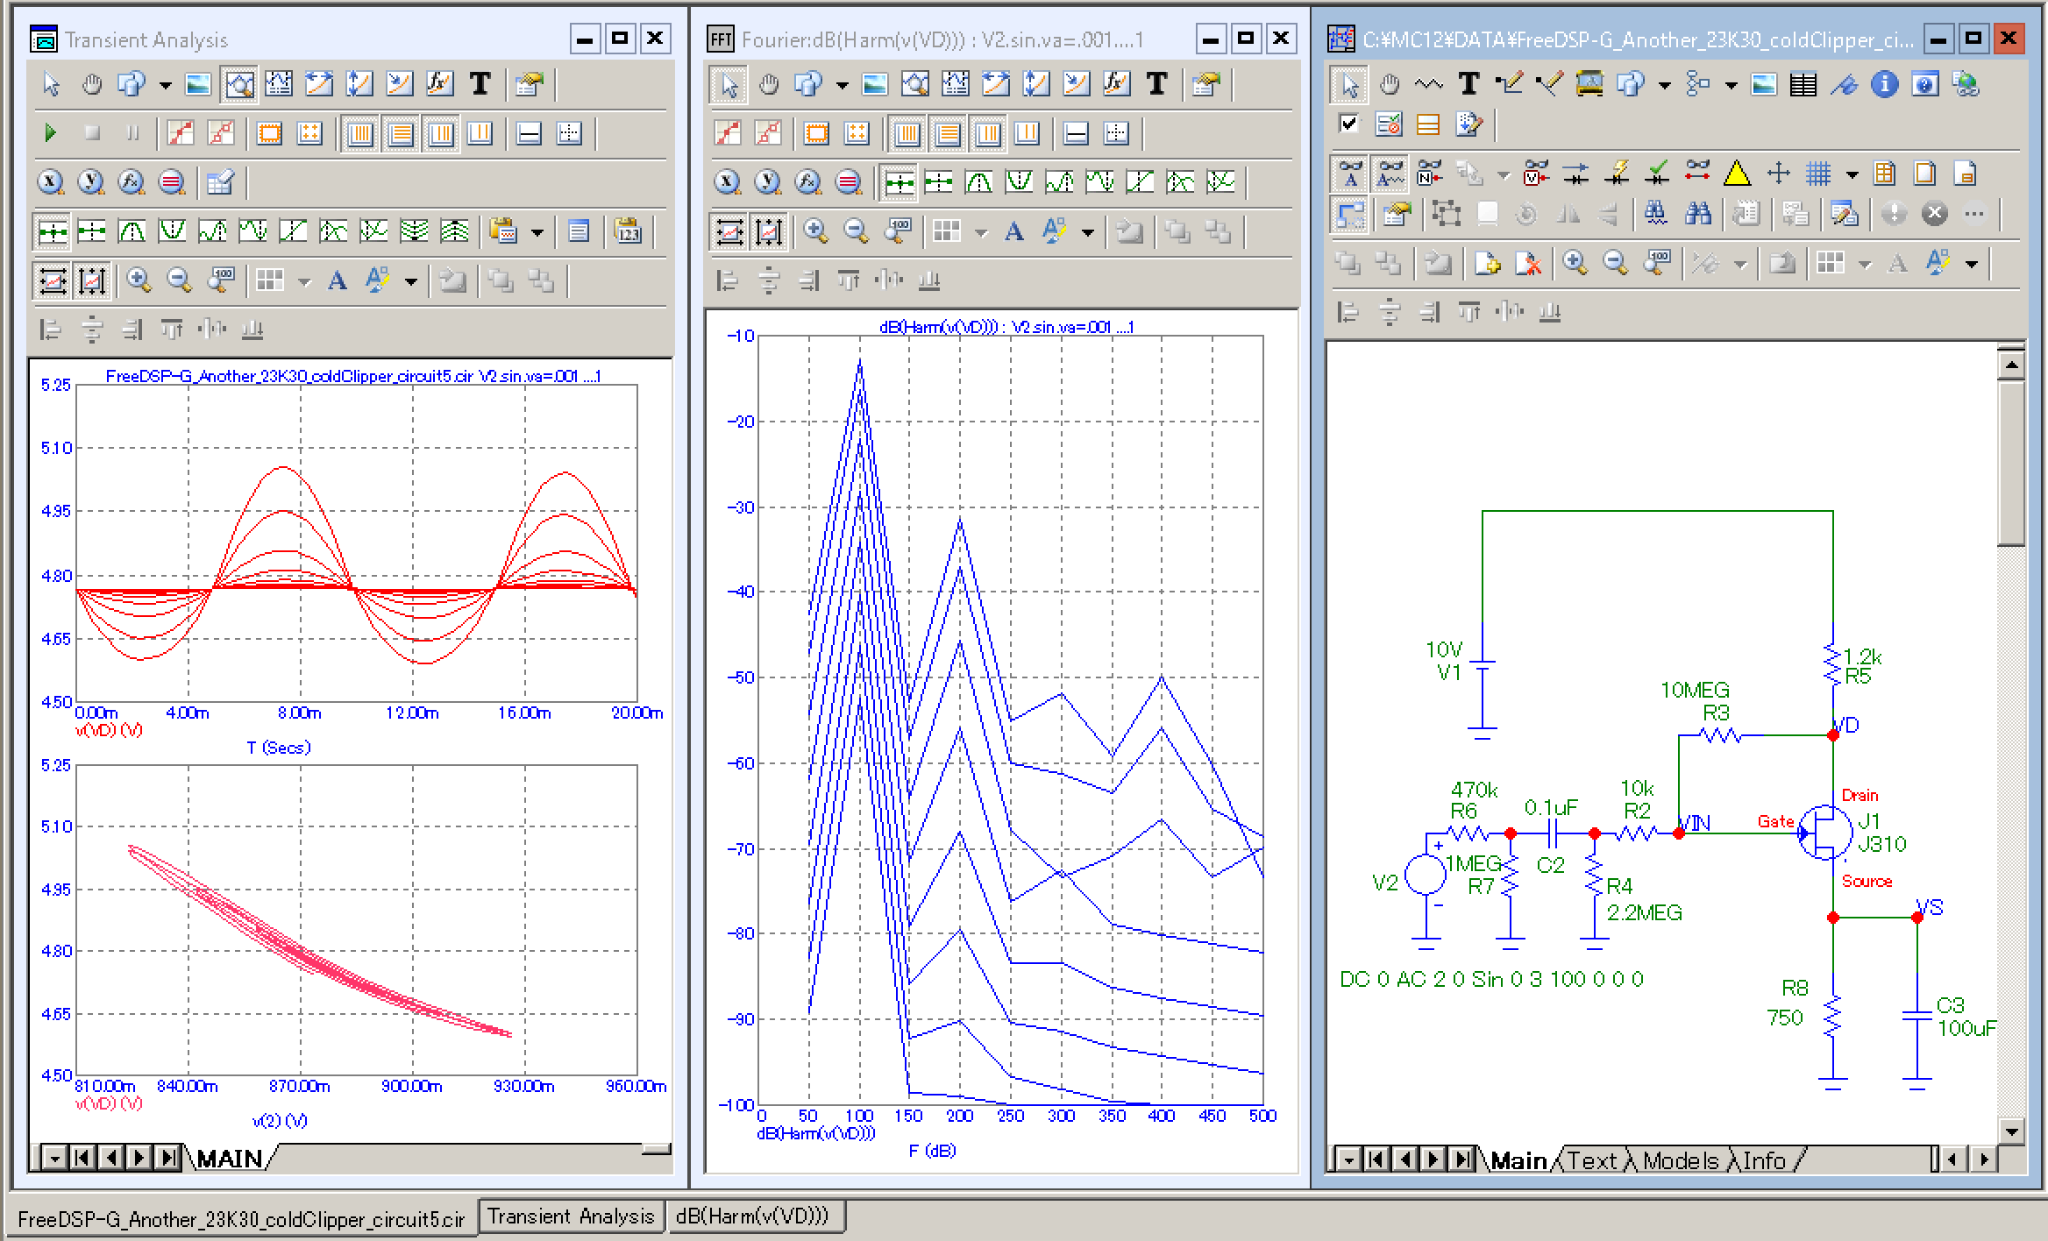Click next page arrow in Transient Analysis window
Image resolution: width=2048 pixels, height=1241 pixels.
click(x=139, y=1158)
